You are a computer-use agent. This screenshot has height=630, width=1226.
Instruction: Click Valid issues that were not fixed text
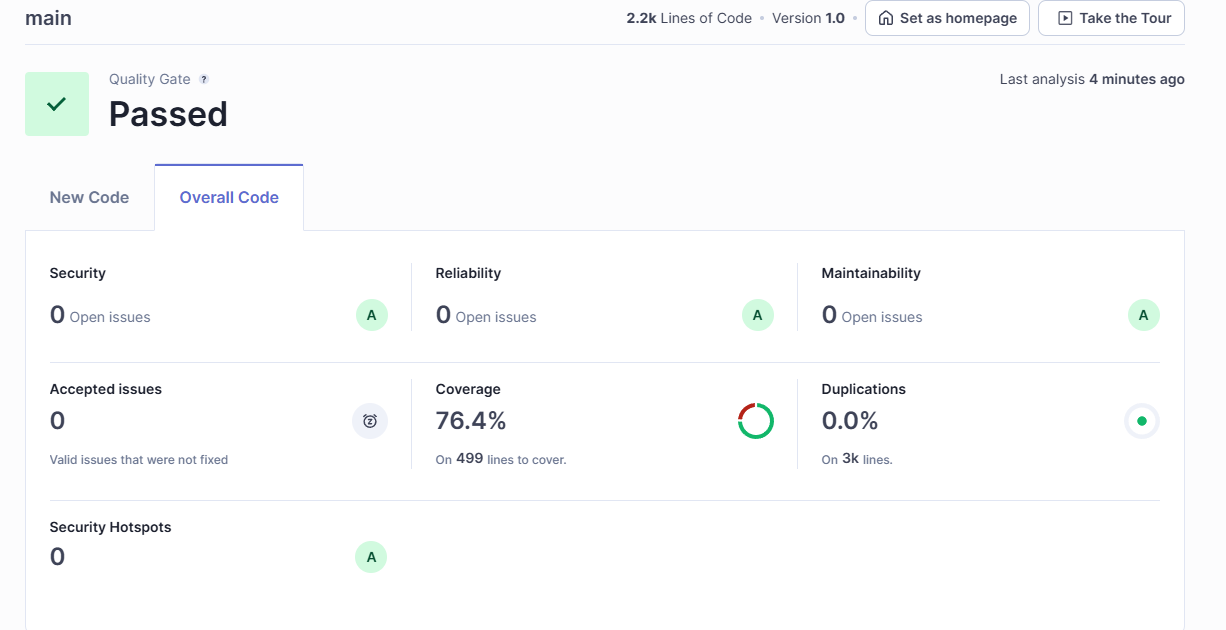point(139,460)
